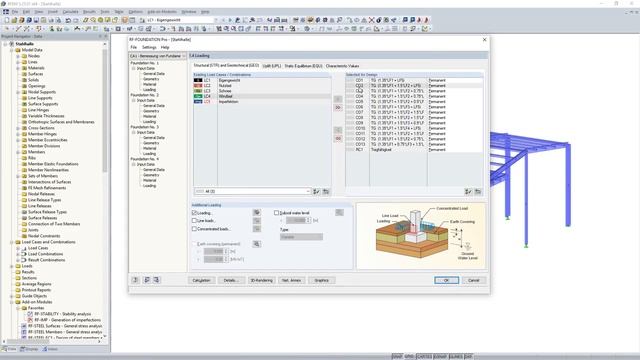Click invert selection icon under existing load cases list
This screenshot has width=640, height=360.
(x=326, y=191)
